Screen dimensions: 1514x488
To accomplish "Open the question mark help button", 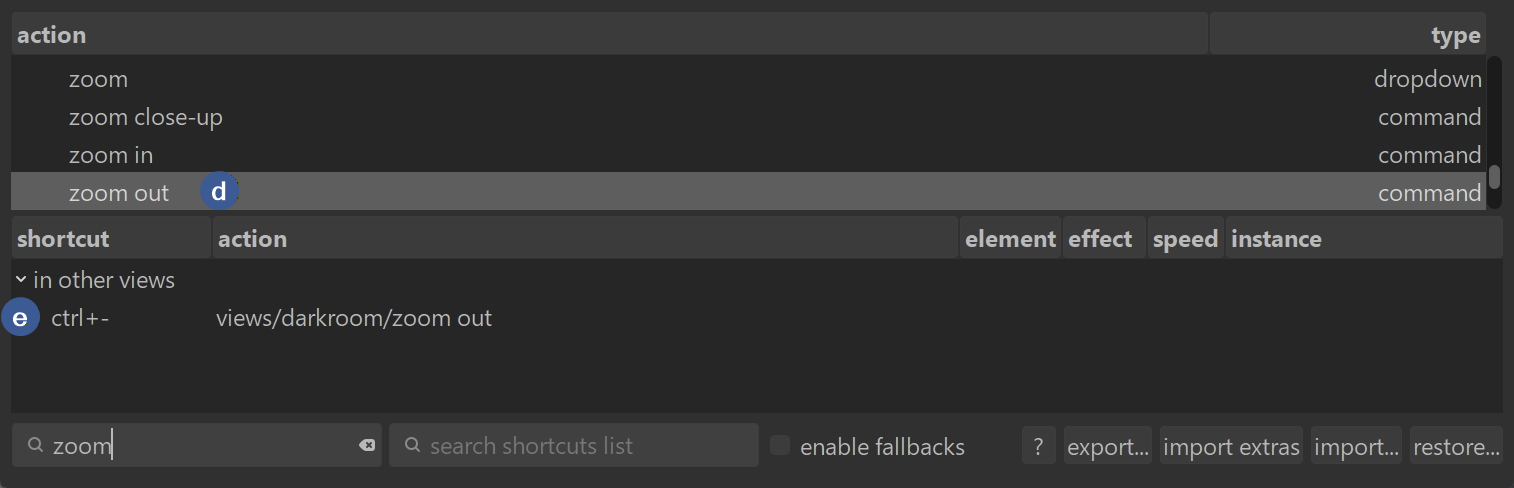I will [1038, 446].
